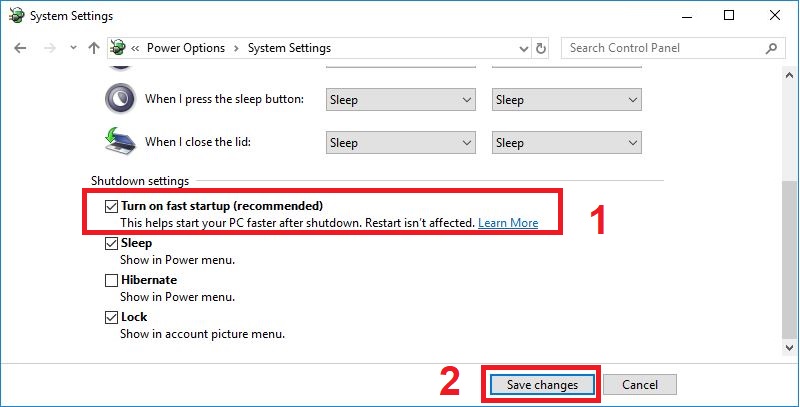Open the recent locations dropdown arrow
The width and height of the screenshot is (800, 407).
(73, 48)
